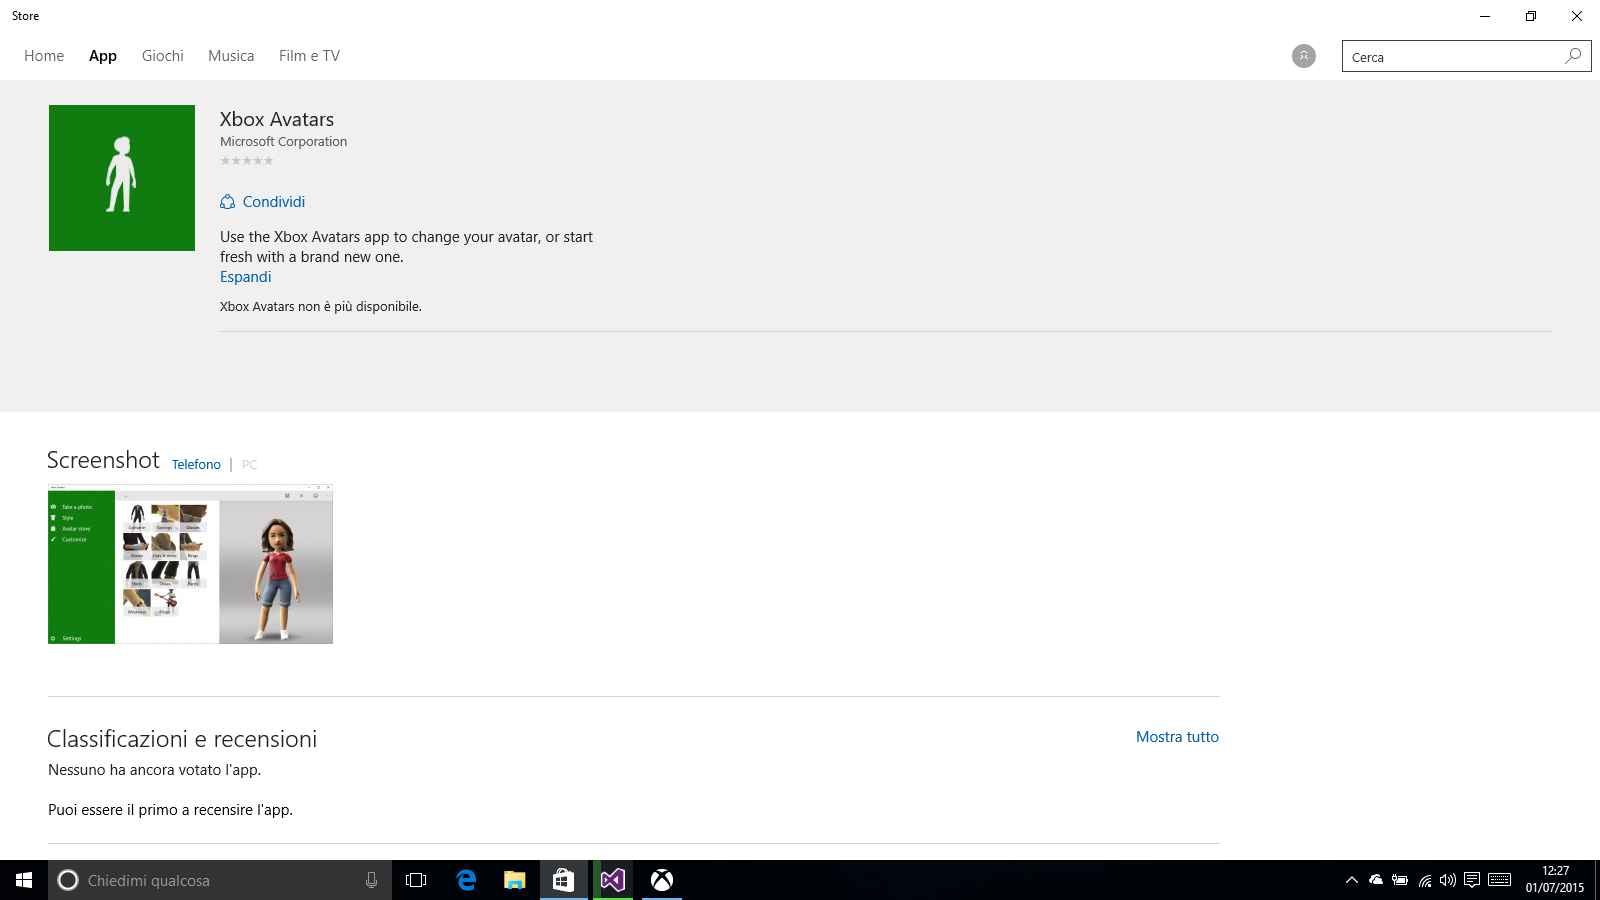Click the Classificazioni e recensioni heading

click(182, 739)
